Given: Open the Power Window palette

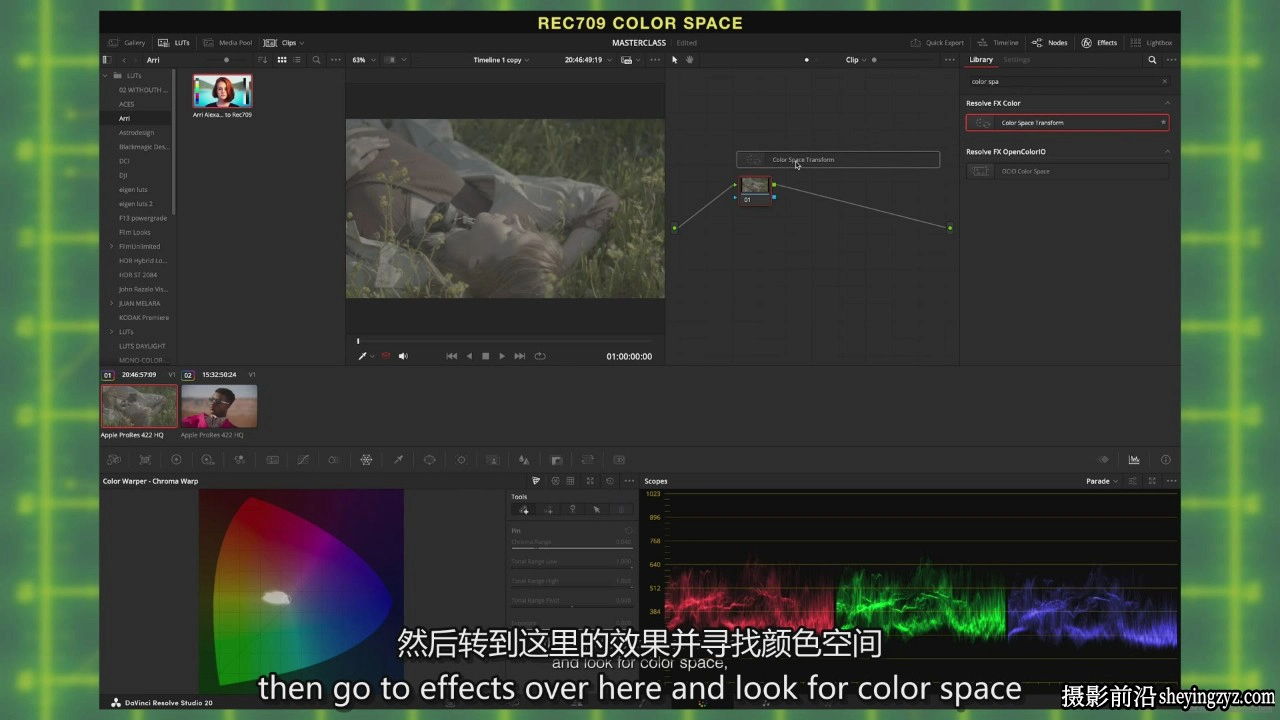Looking at the screenshot, I should (x=429, y=460).
